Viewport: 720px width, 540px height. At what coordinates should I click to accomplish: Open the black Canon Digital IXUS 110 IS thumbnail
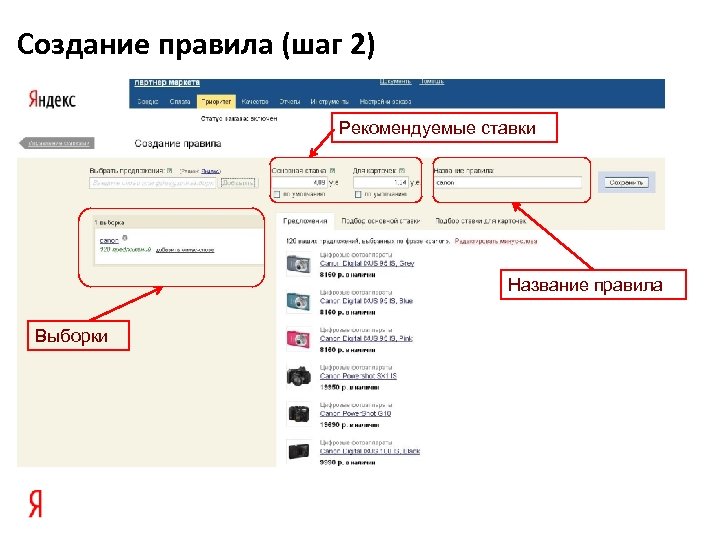tap(298, 451)
